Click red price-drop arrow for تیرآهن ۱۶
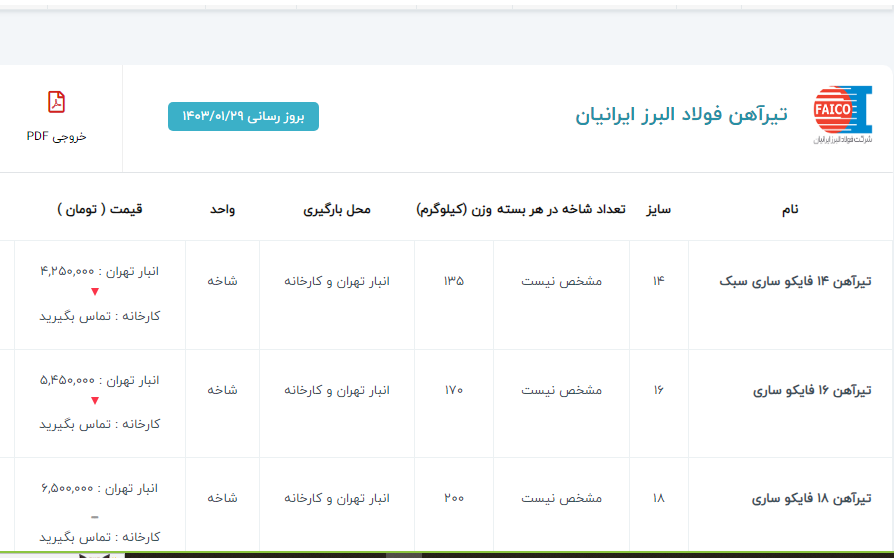Viewport: 894px width, 558px height. pos(95,401)
